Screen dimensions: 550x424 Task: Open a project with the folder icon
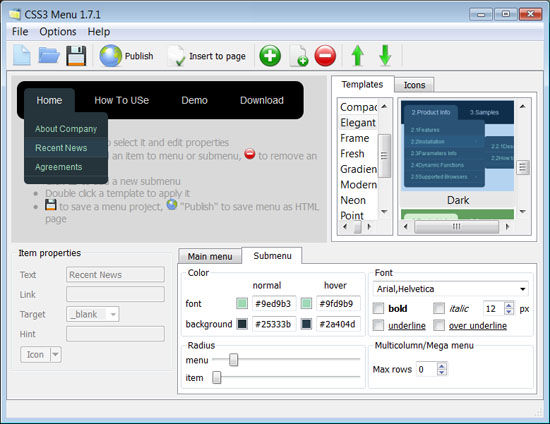[49, 55]
